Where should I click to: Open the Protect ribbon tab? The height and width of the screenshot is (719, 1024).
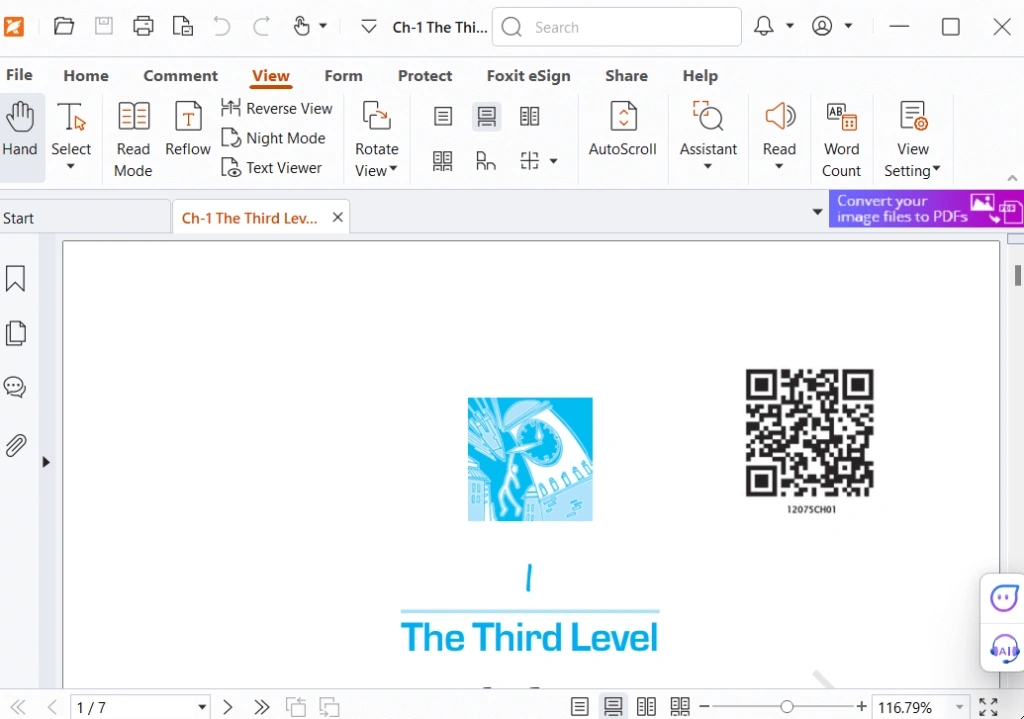pyautogui.click(x=425, y=76)
